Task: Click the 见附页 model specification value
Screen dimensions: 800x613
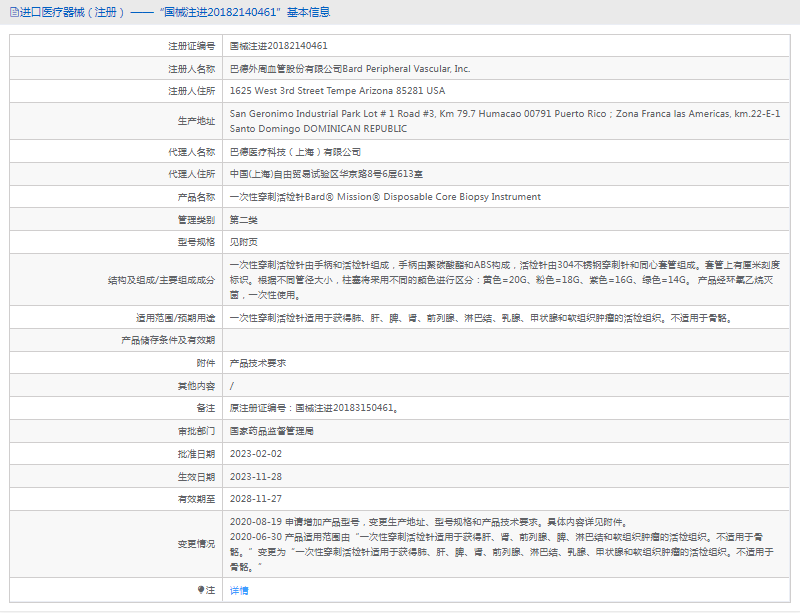Action: 244,241
